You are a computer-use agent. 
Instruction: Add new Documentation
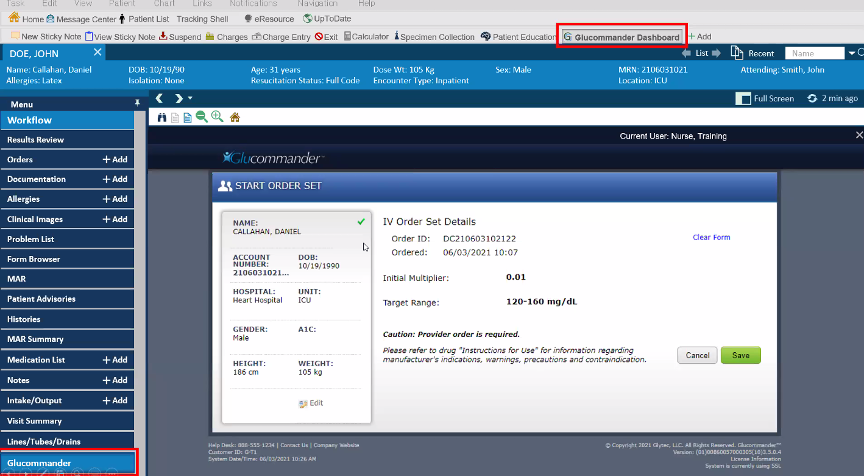click(x=115, y=180)
